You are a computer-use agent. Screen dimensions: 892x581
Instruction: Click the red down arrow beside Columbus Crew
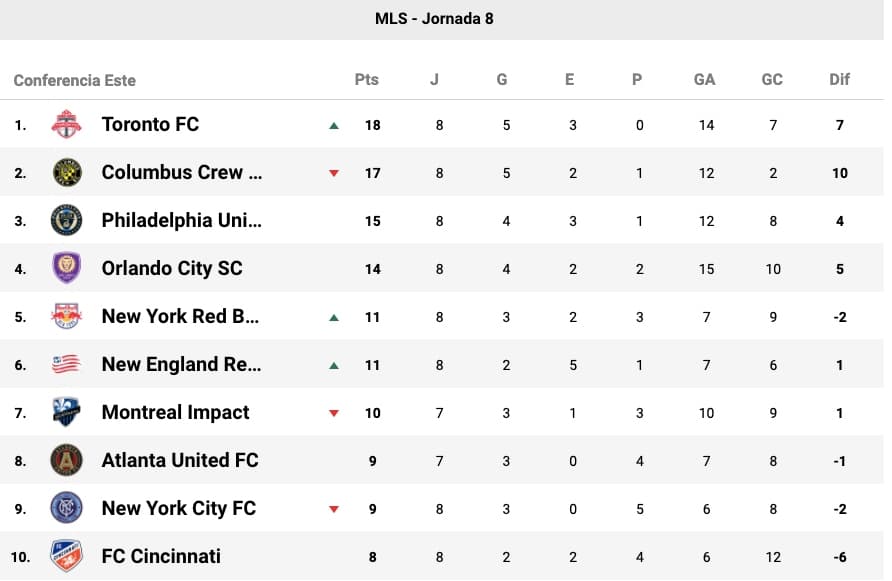(334, 174)
